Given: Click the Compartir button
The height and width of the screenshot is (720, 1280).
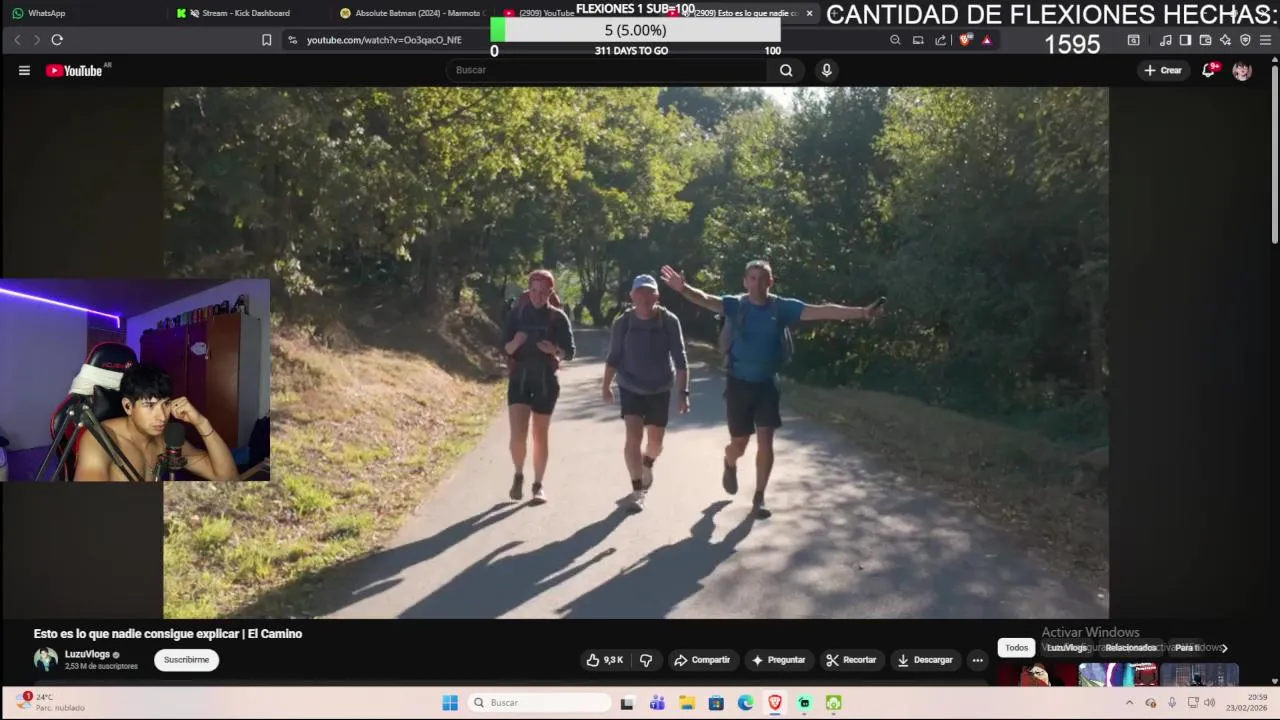Looking at the screenshot, I should [x=702, y=660].
